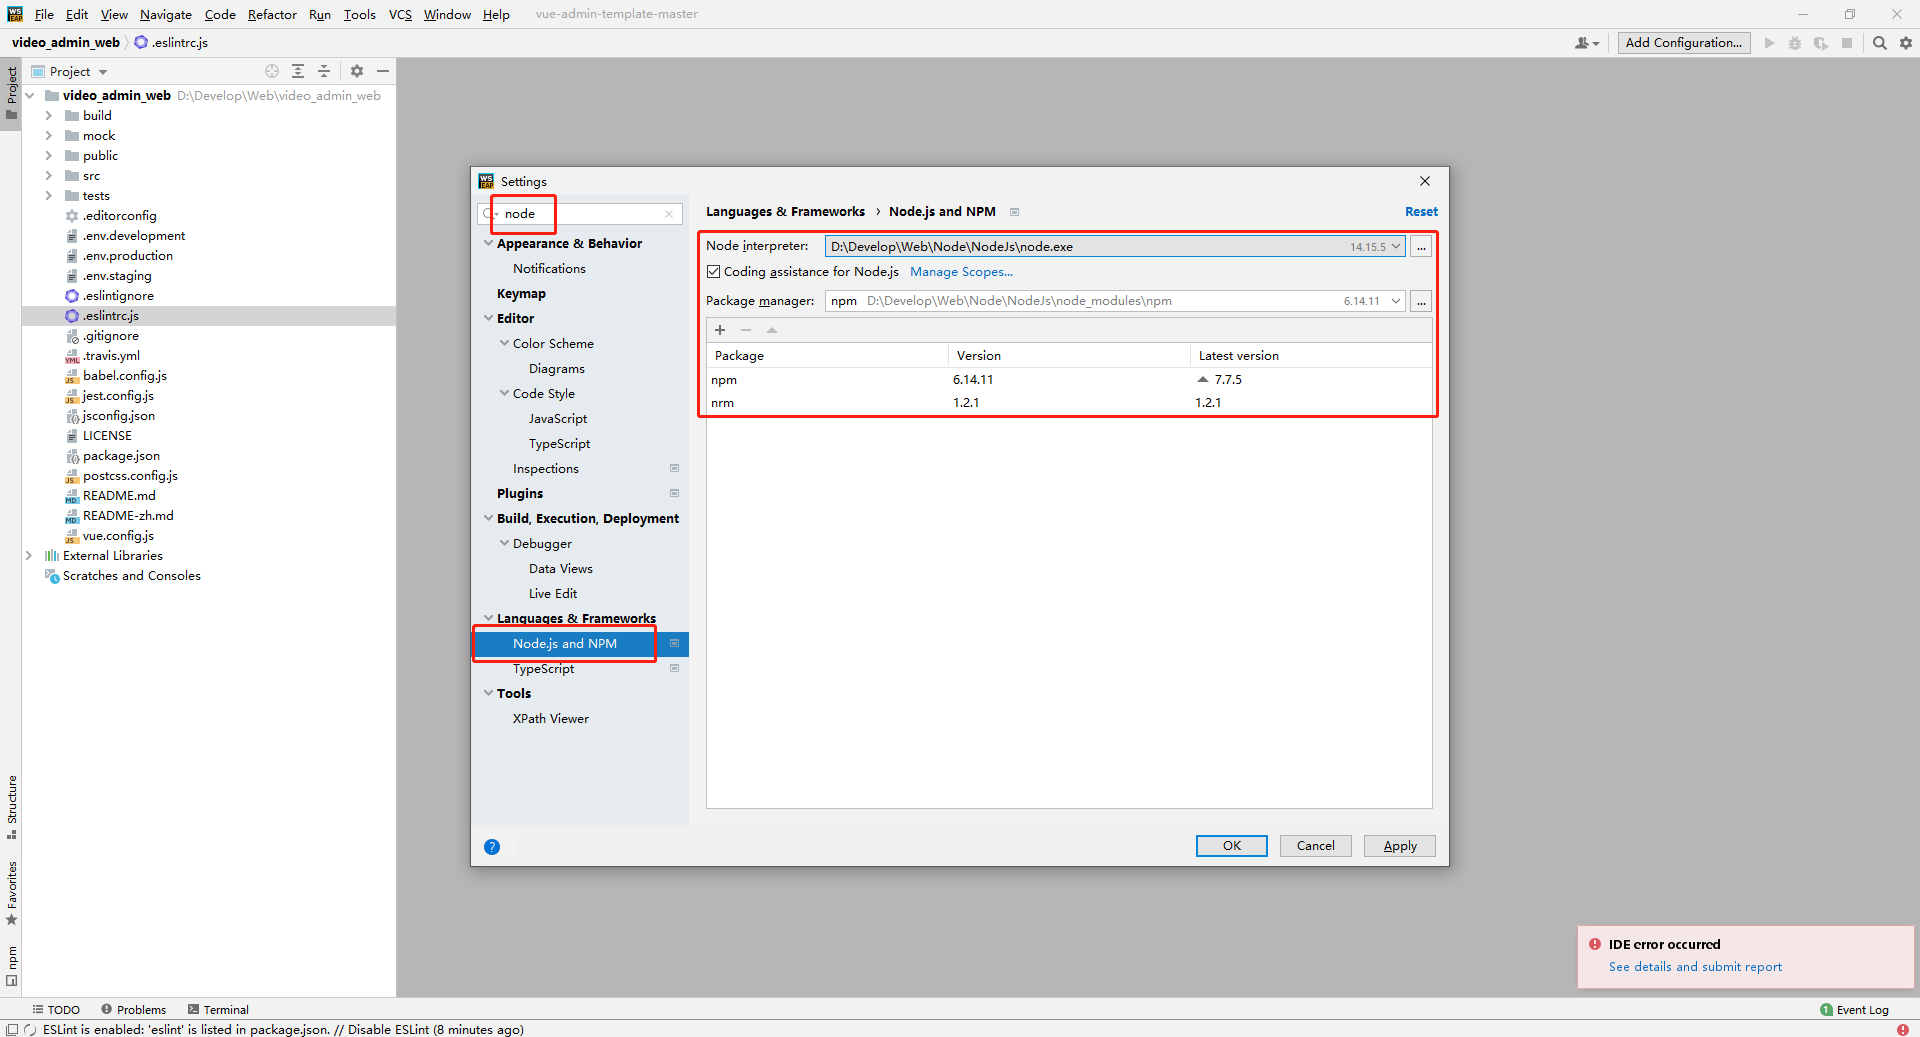
Task: Add a package with the plus icon
Action: pos(720,330)
